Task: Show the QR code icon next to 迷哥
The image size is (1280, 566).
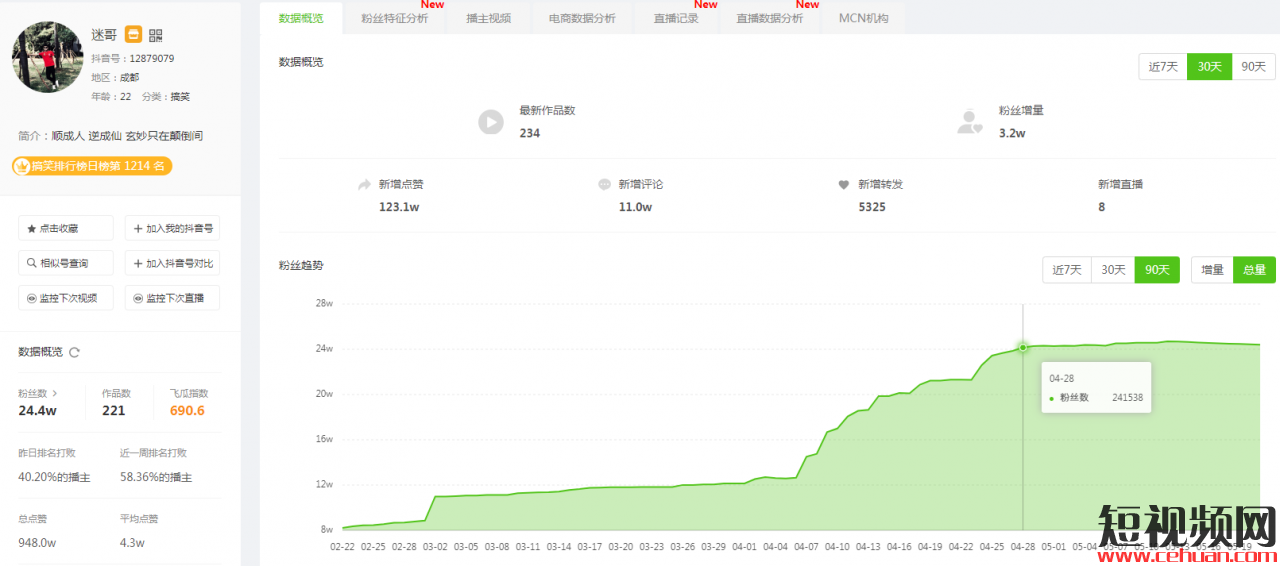Action: (155, 35)
